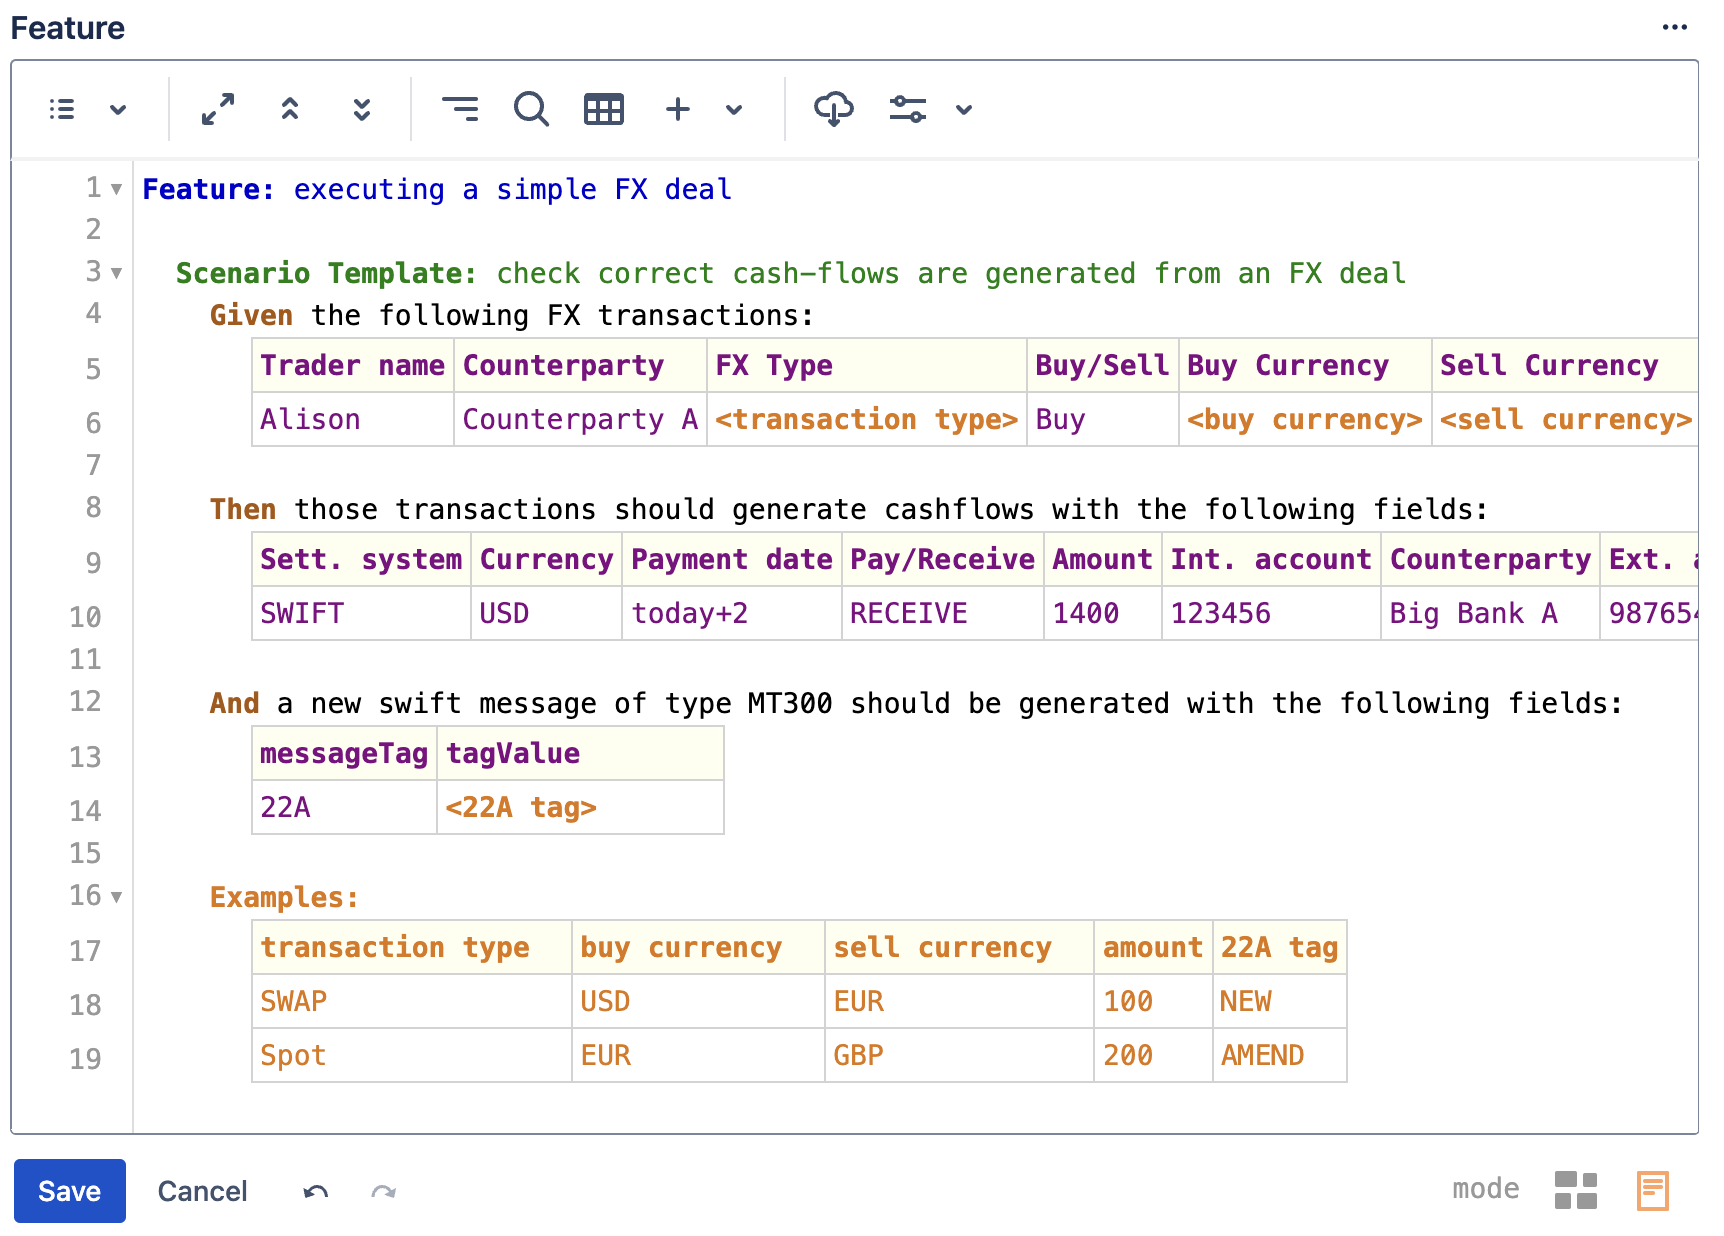Click the 'Given' keyword on line 4

tap(251, 315)
